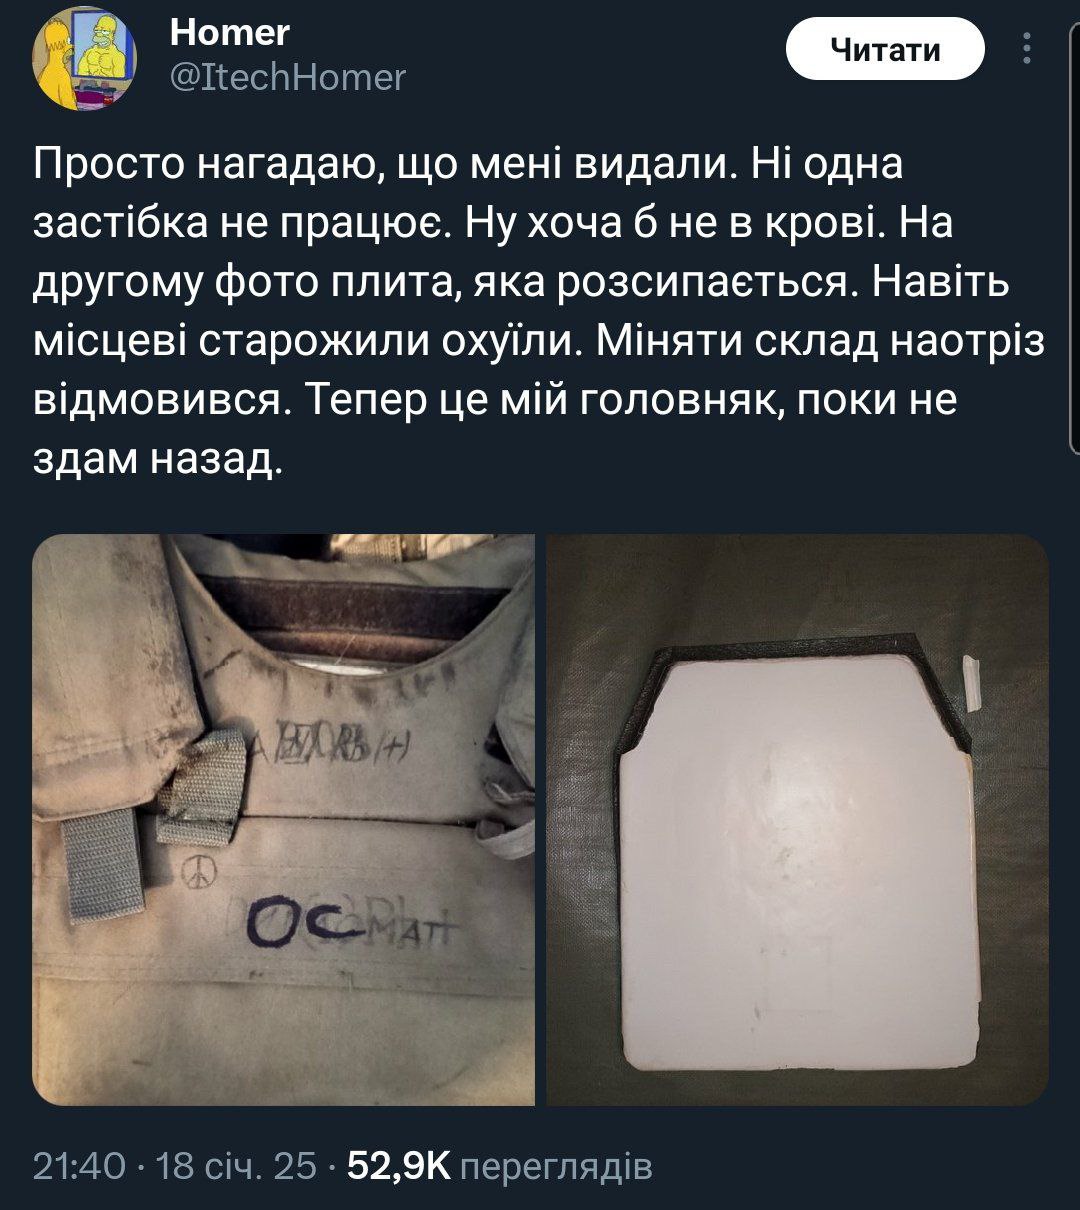Open the three-dot more options menu
Screen dimensions: 1080x1210
(1027, 48)
